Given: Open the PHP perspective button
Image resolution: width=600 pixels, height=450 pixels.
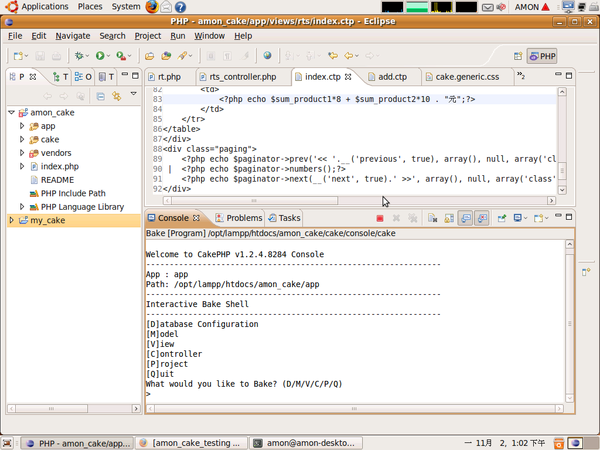Looking at the screenshot, I should 541,56.
